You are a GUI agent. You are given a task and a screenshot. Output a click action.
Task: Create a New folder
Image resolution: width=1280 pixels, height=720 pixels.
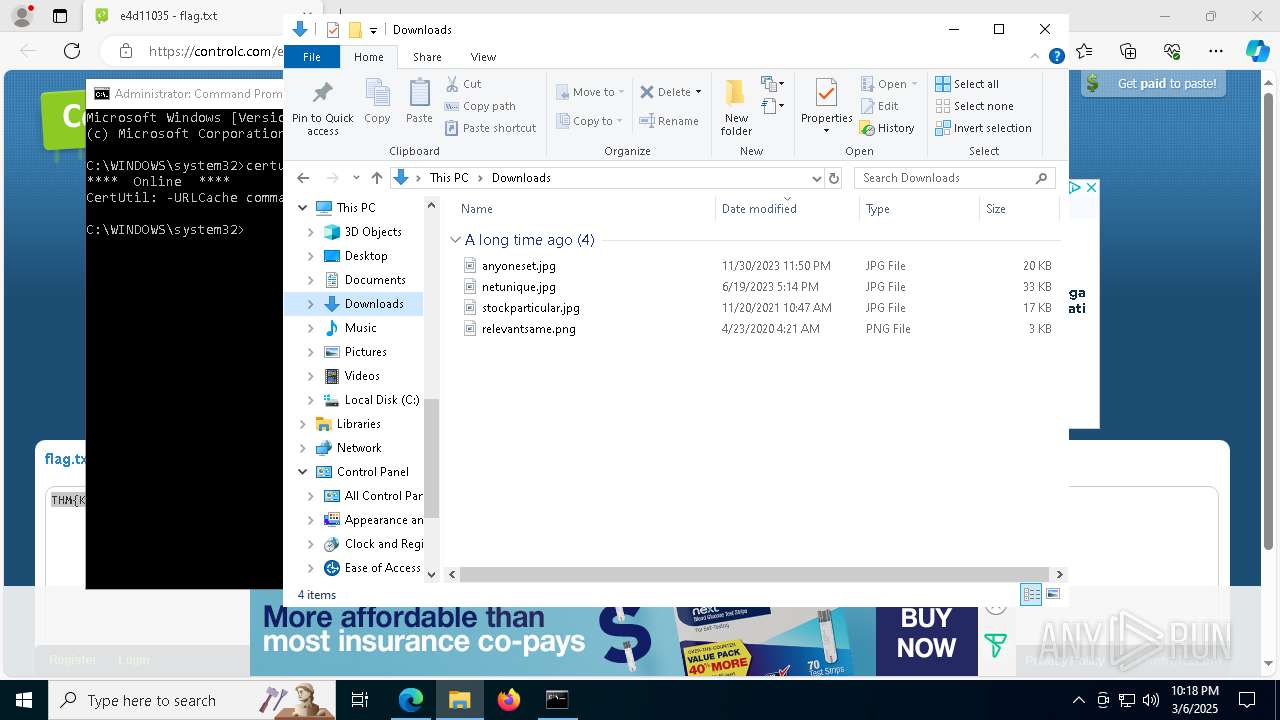click(x=736, y=107)
